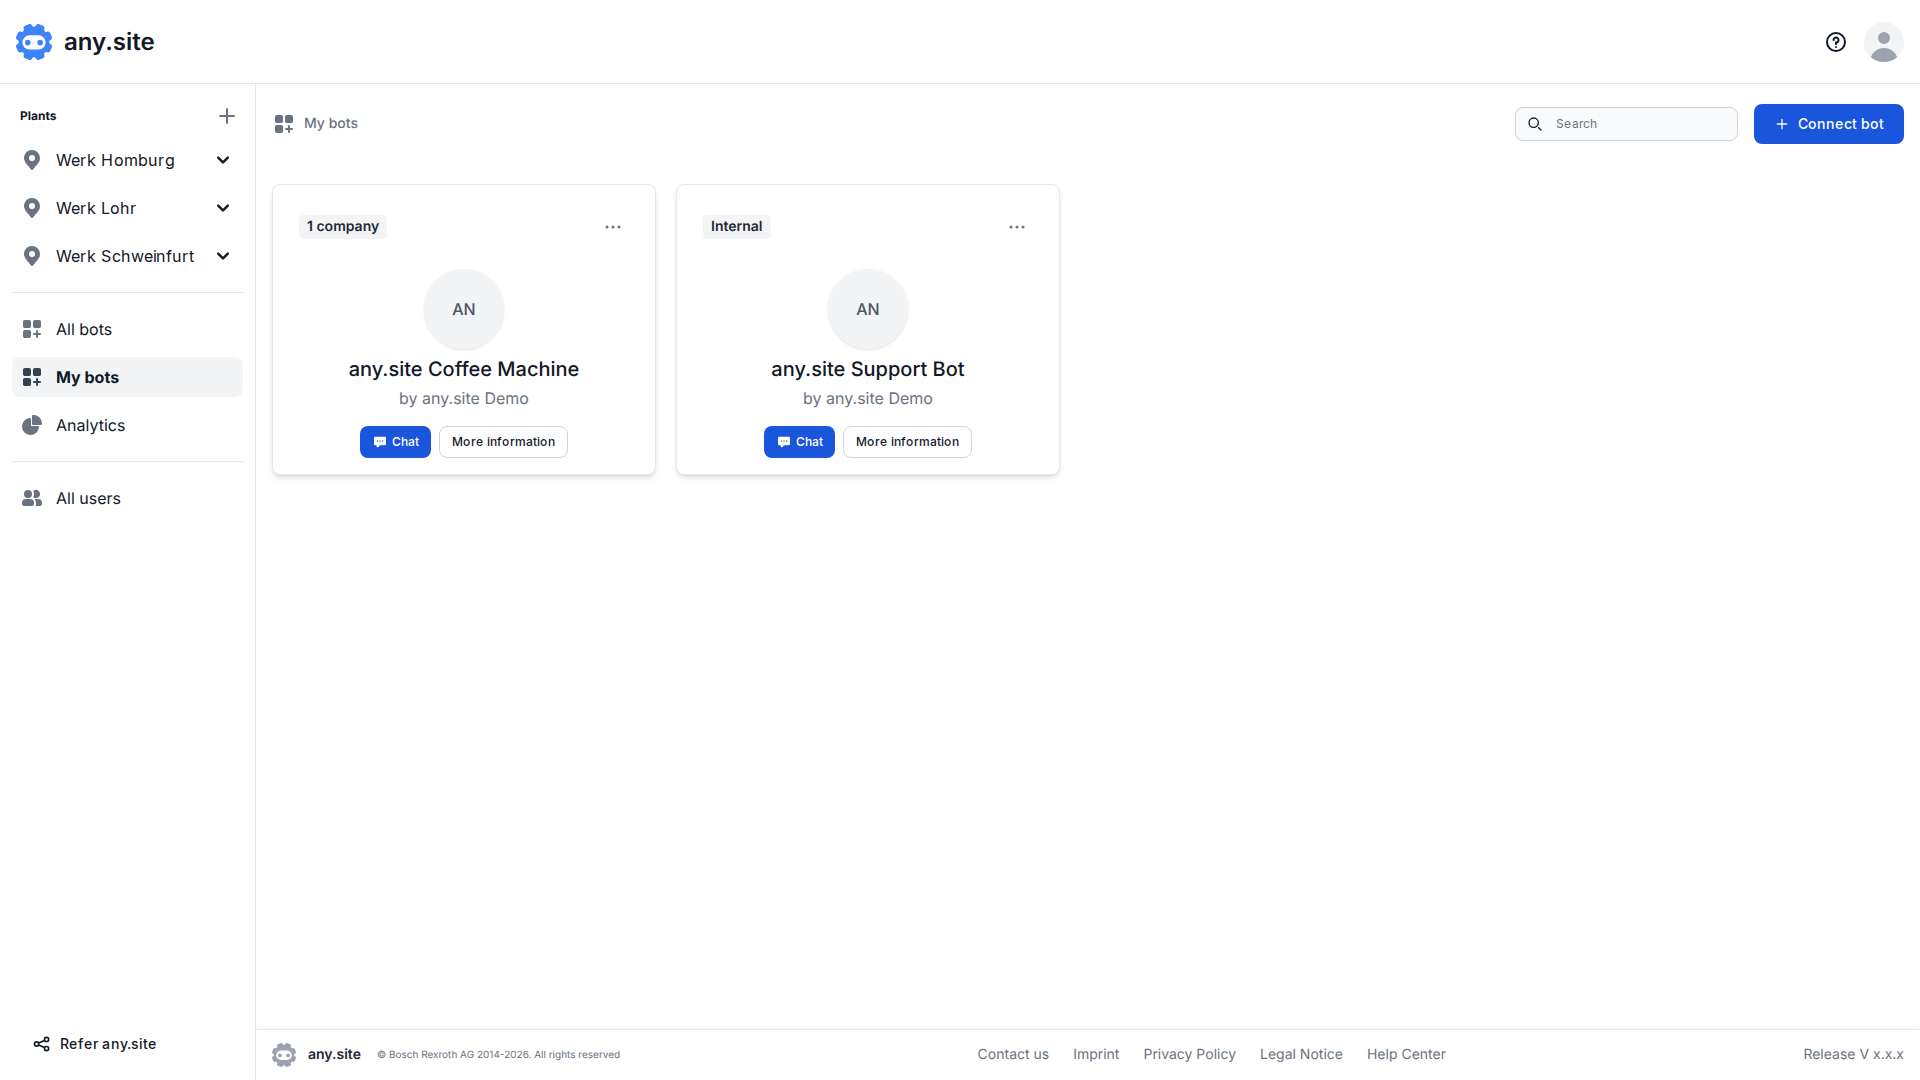
Task: Click the any.site robot logo in header
Action: tap(34, 42)
